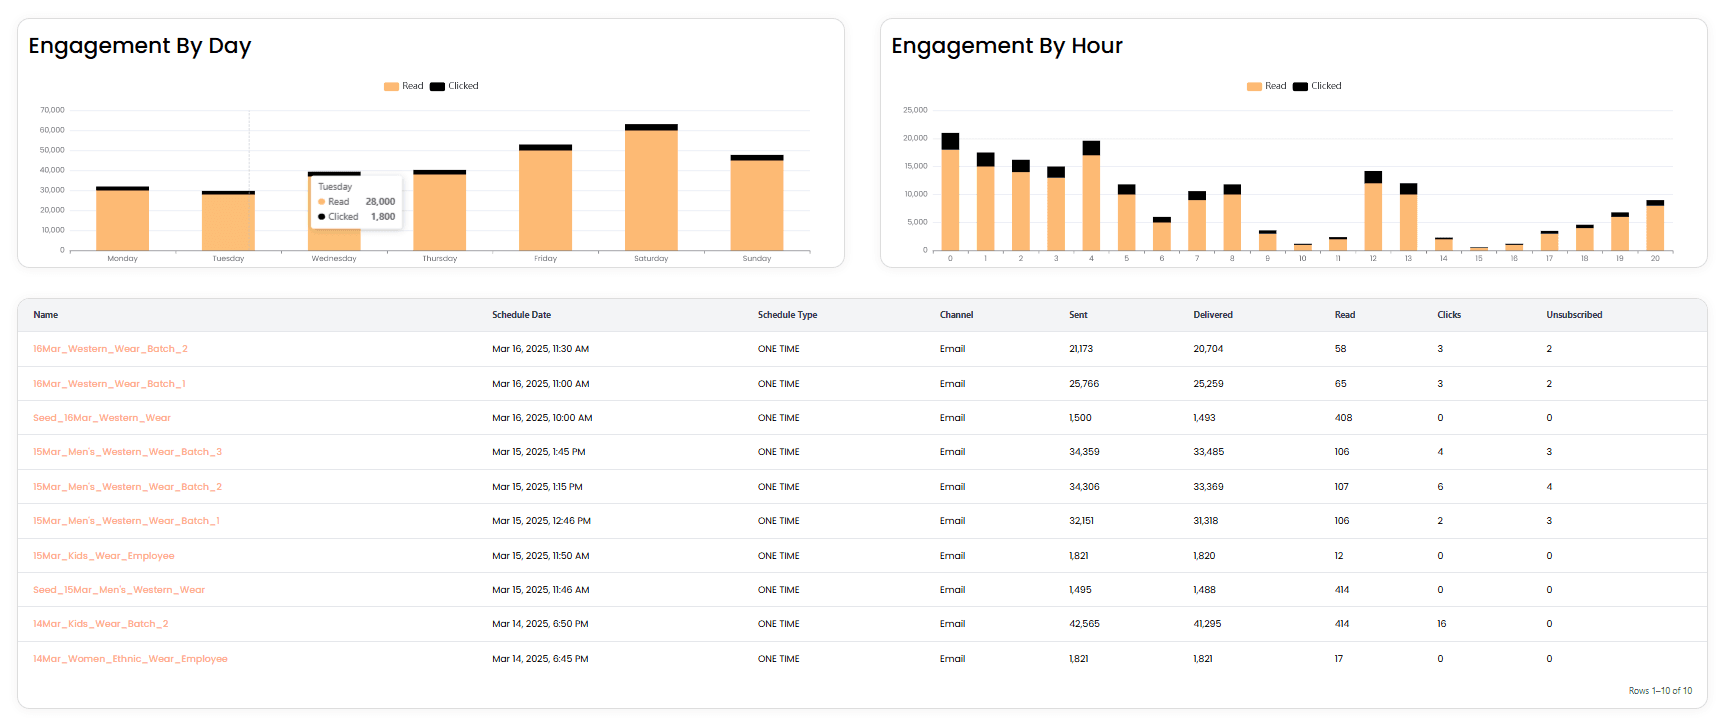Select the Monday bar in Engagement By Day

(122, 220)
